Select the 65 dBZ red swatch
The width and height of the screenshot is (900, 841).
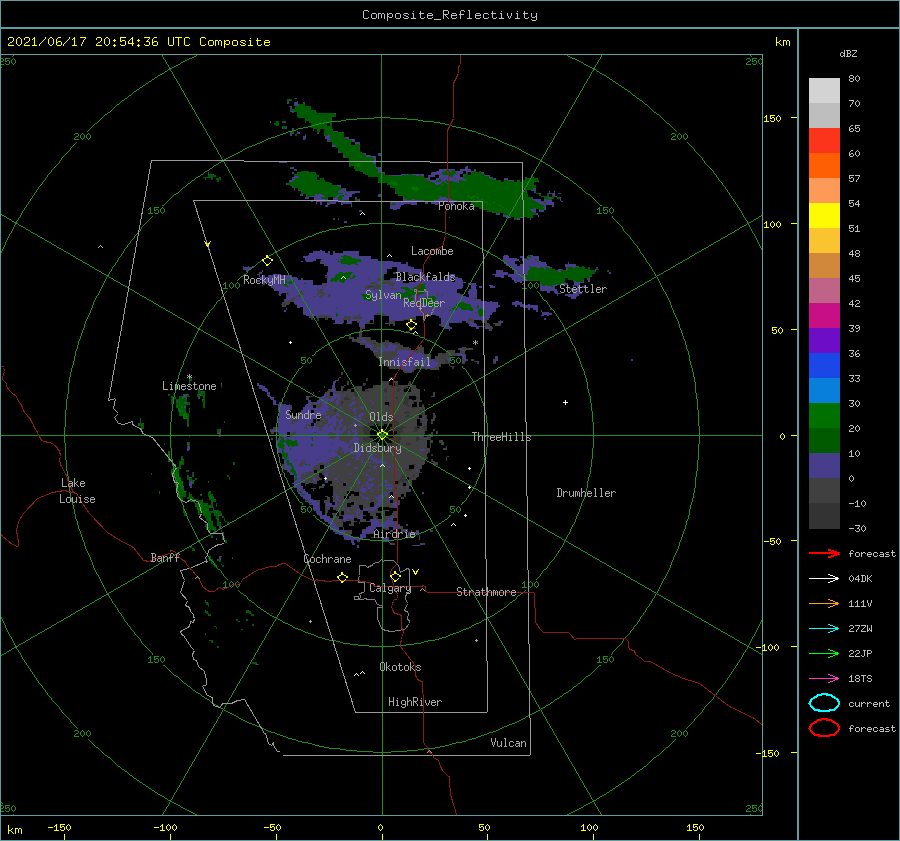(824, 141)
